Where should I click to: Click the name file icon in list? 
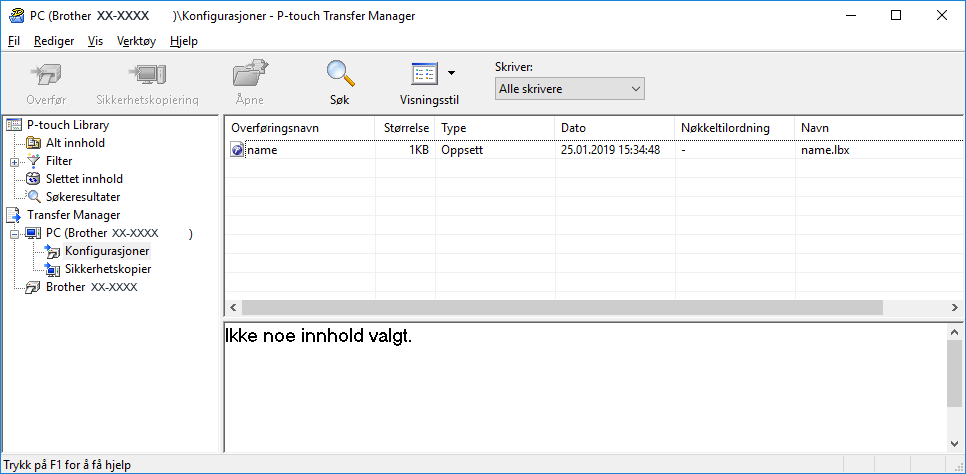click(237, 150)
